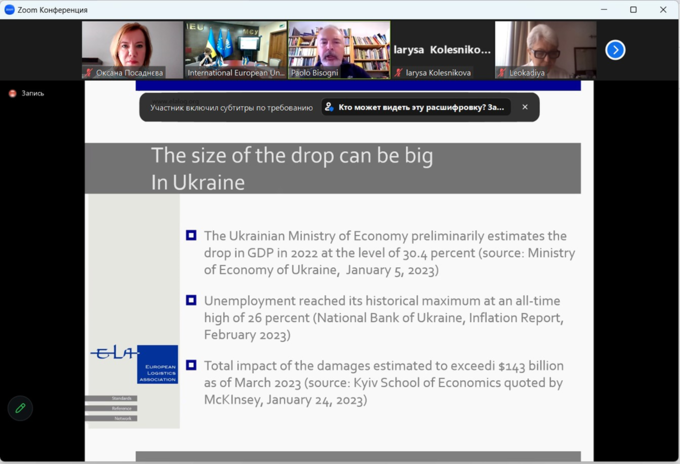
Task: Click muted mic icon beside larysa Kolesnikova's name
Action: click(x=399, y=73)
